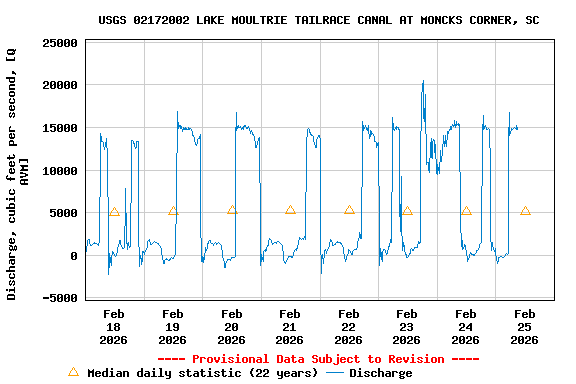Screen dimensions: 576x384
Task: Click the median triangle marker above Feb 19
Action: pos(173,211)
